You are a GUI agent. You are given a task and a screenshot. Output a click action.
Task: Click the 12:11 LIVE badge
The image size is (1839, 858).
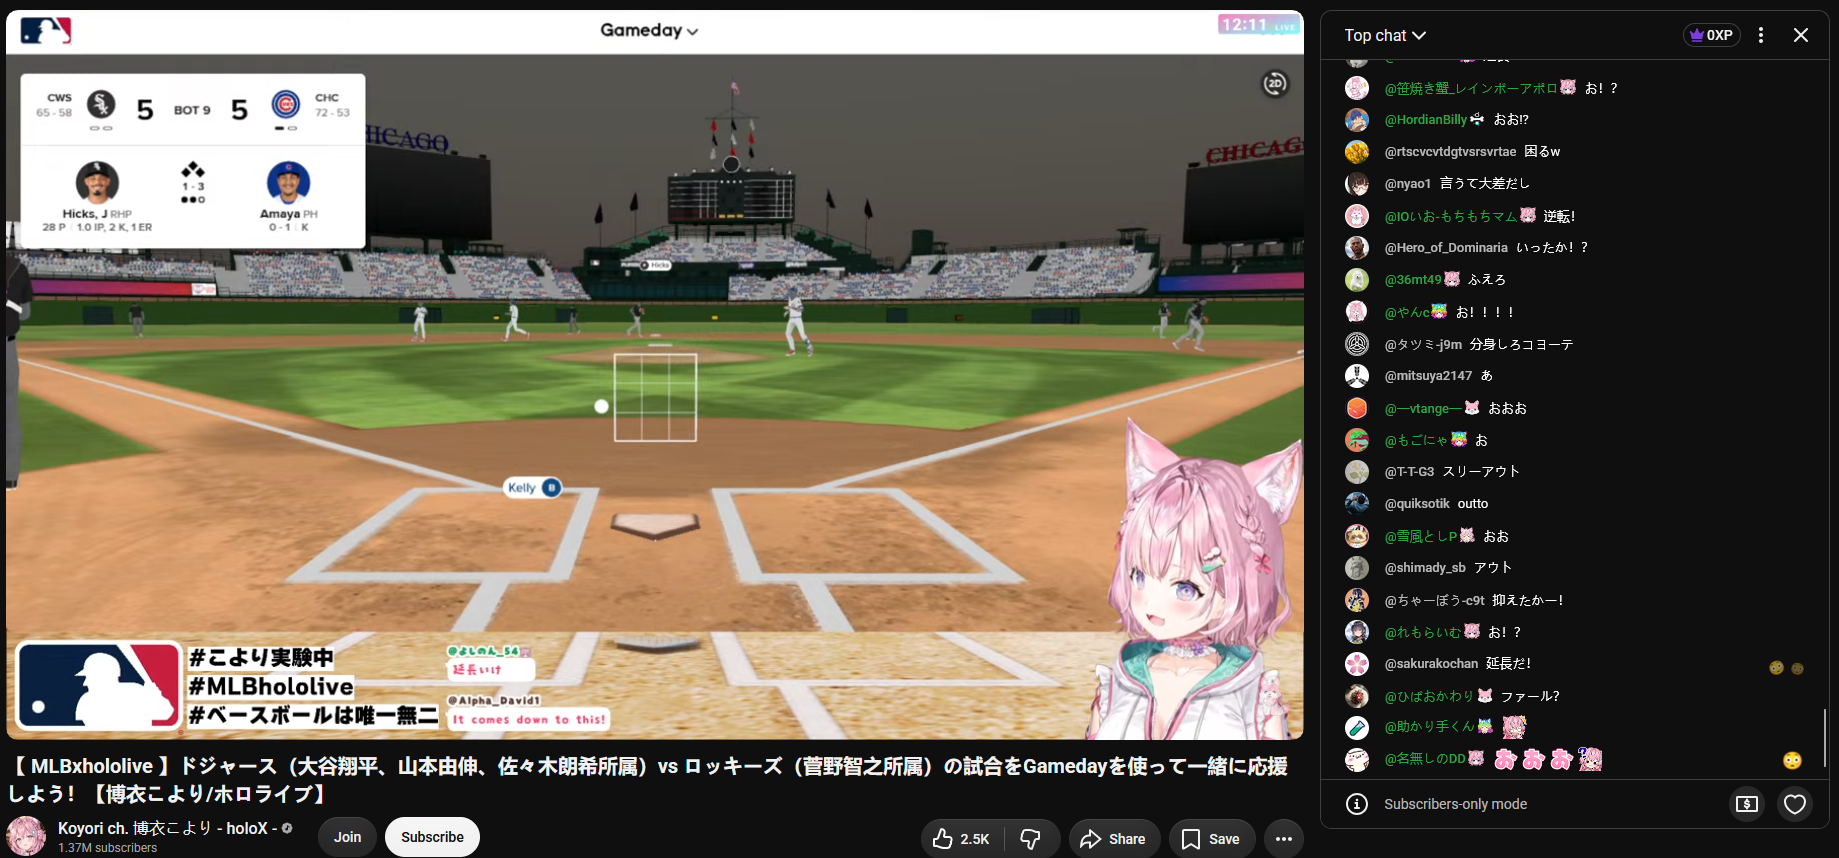pos(1258,25)
